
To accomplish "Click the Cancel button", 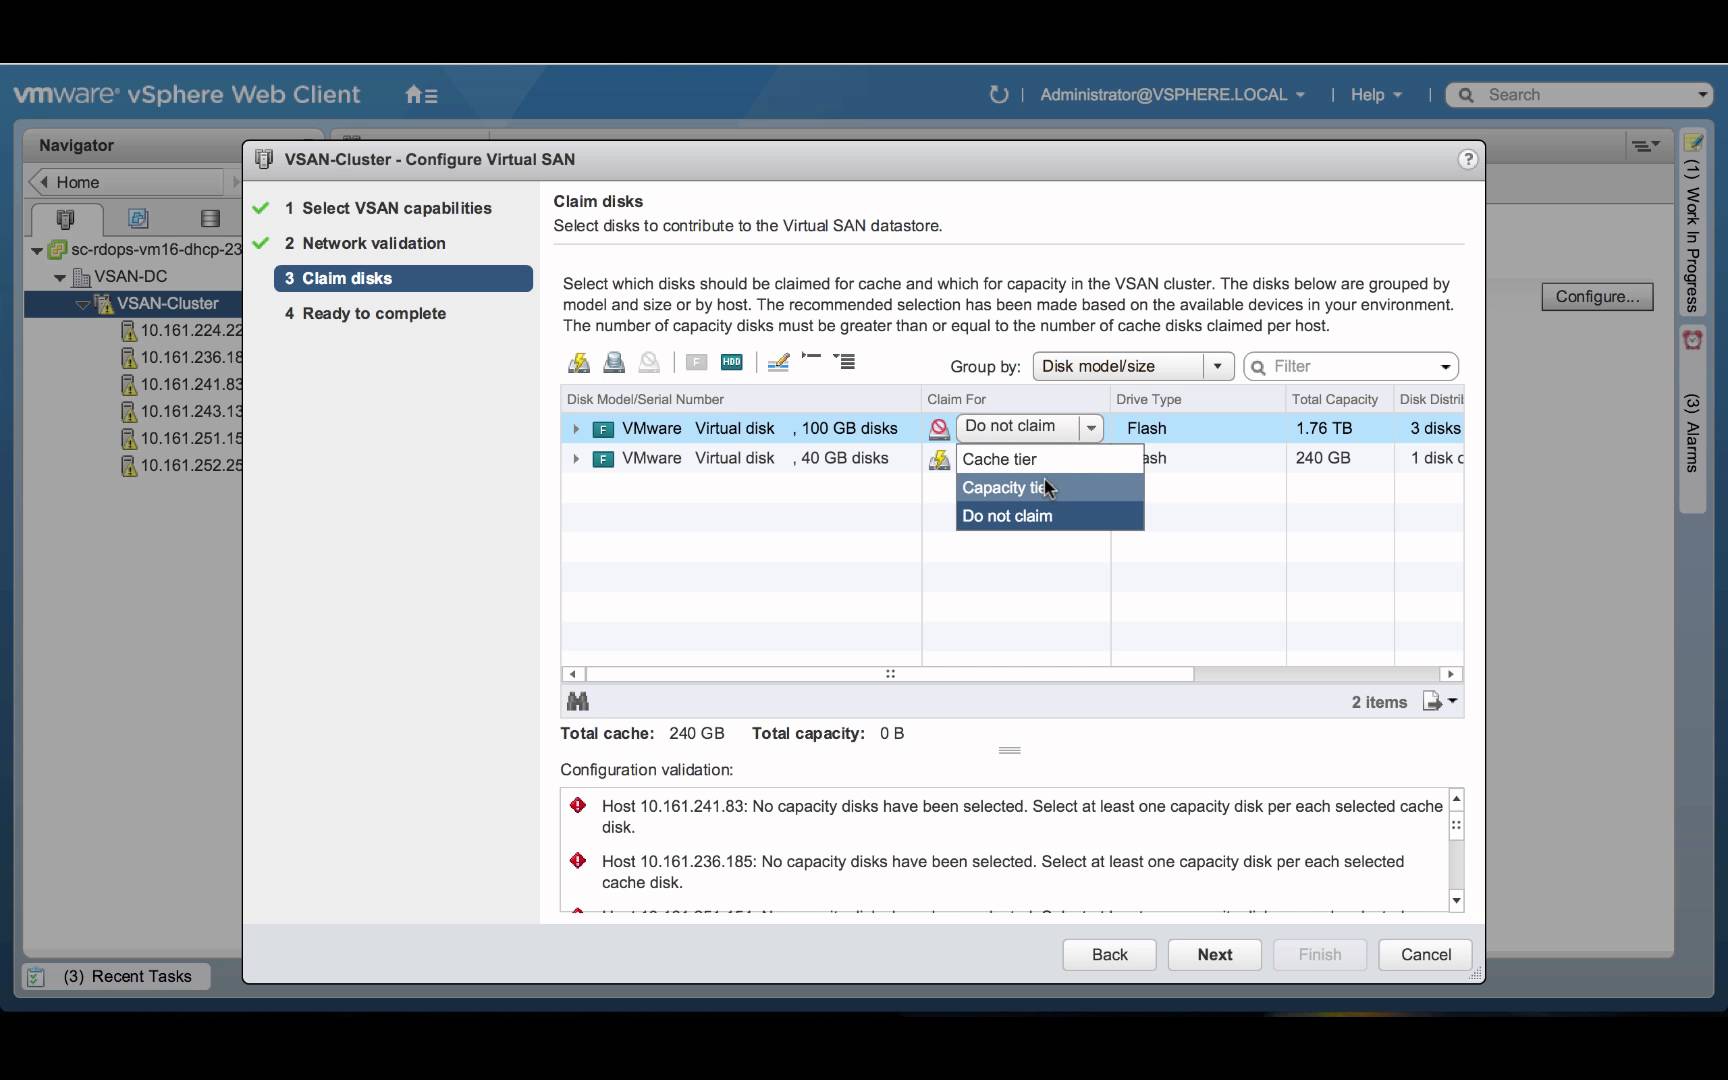I will point(1425,955).
